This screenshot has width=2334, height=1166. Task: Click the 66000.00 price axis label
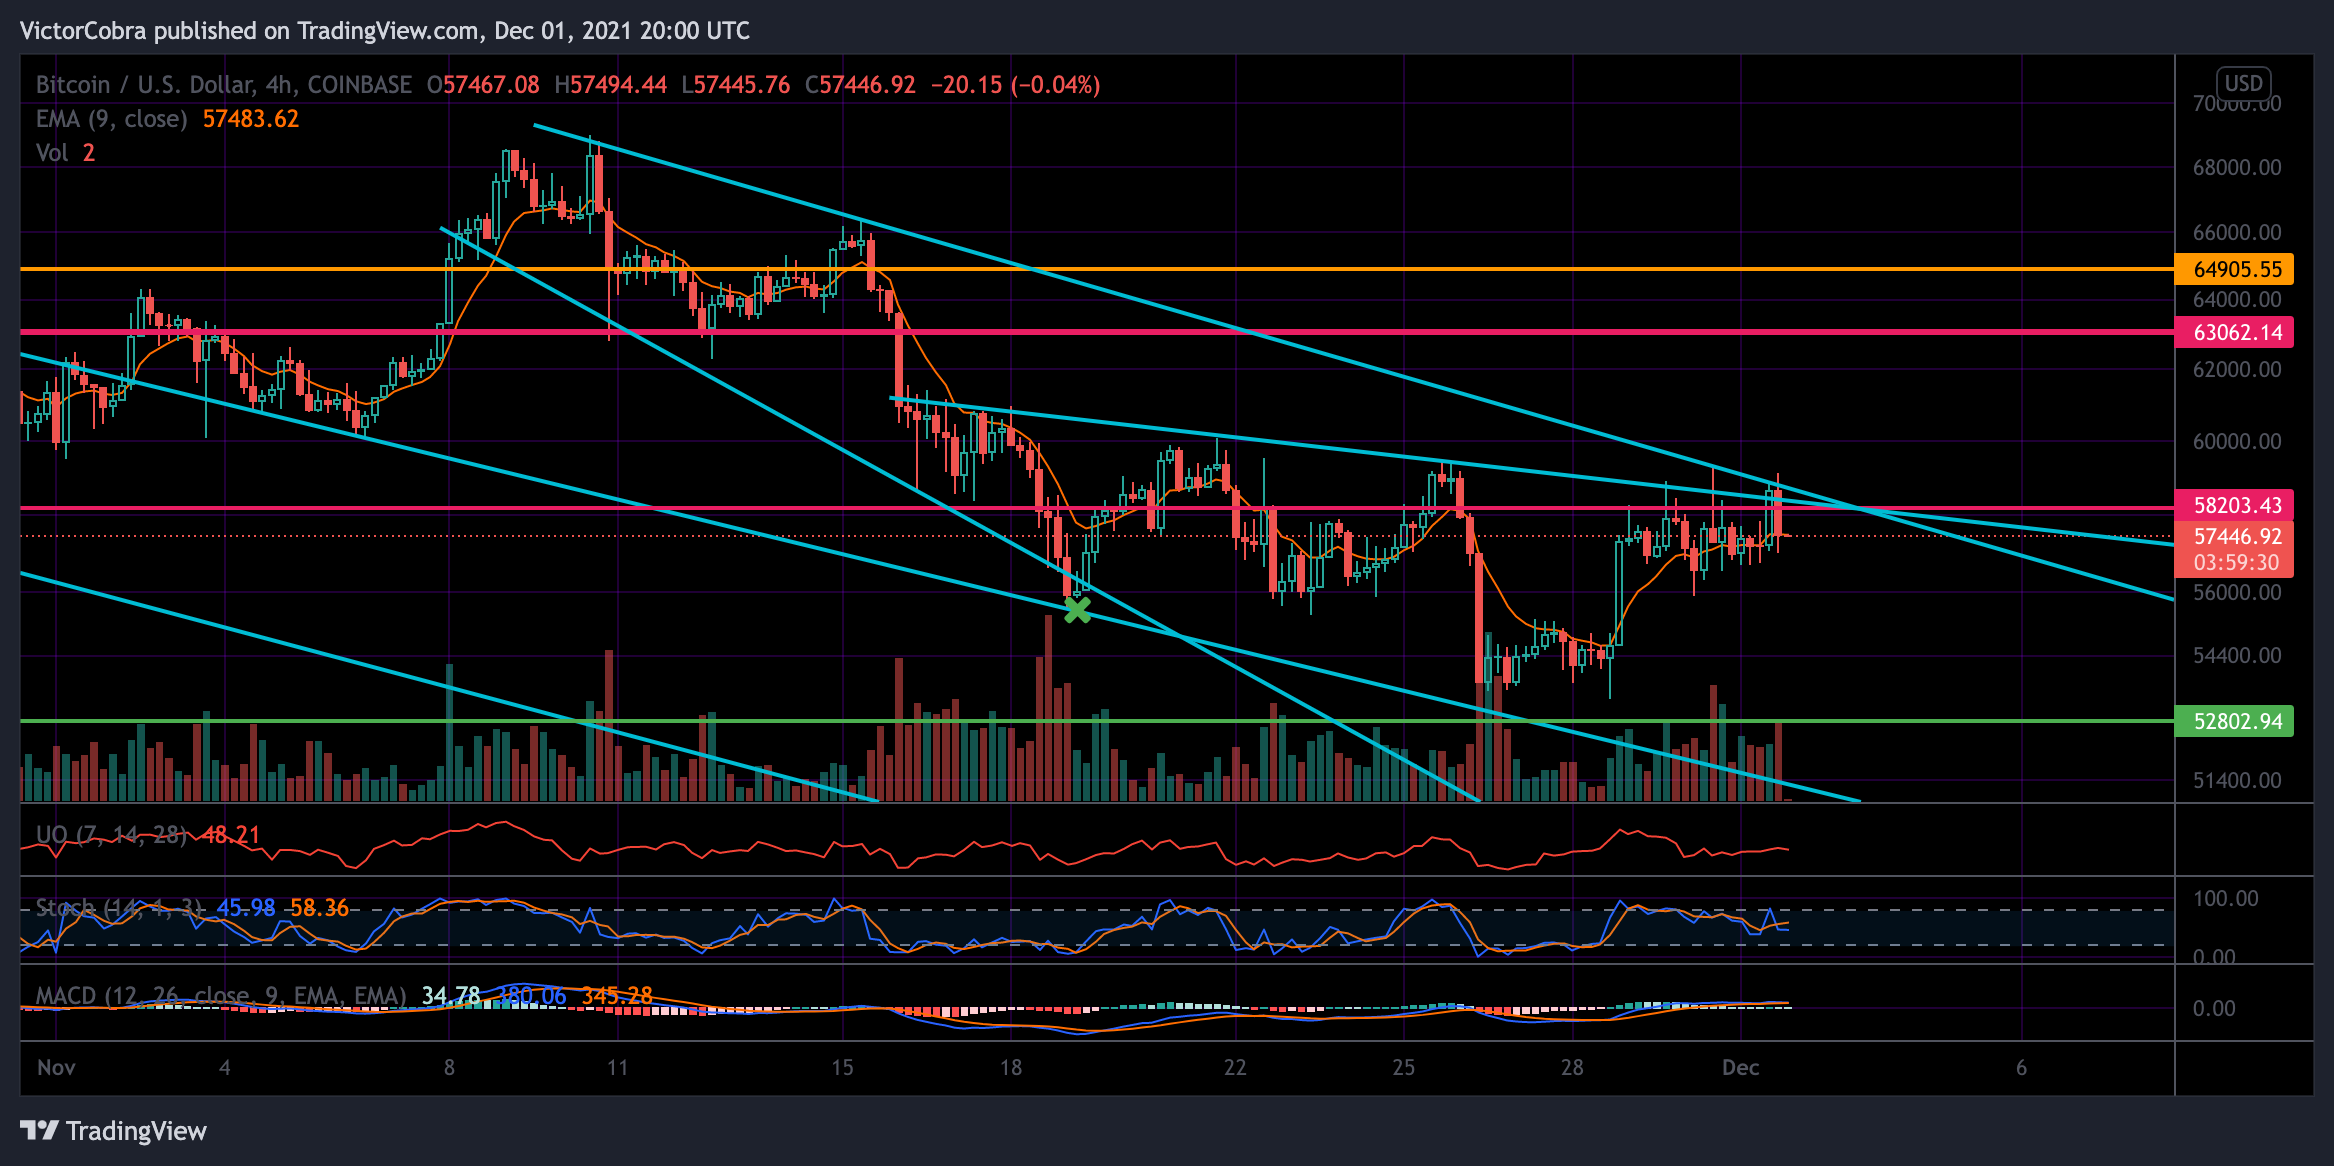pos(2237,232)
